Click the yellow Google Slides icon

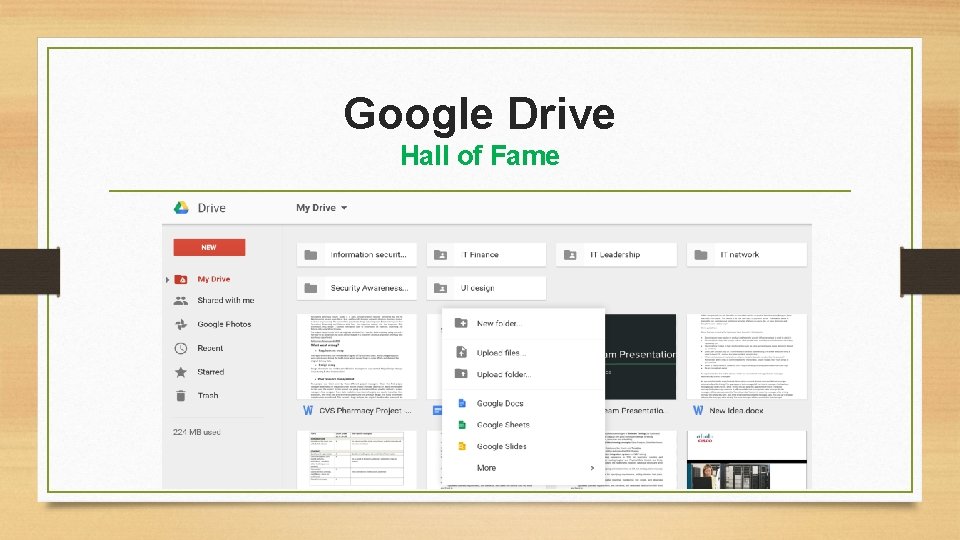coord(462,446)
